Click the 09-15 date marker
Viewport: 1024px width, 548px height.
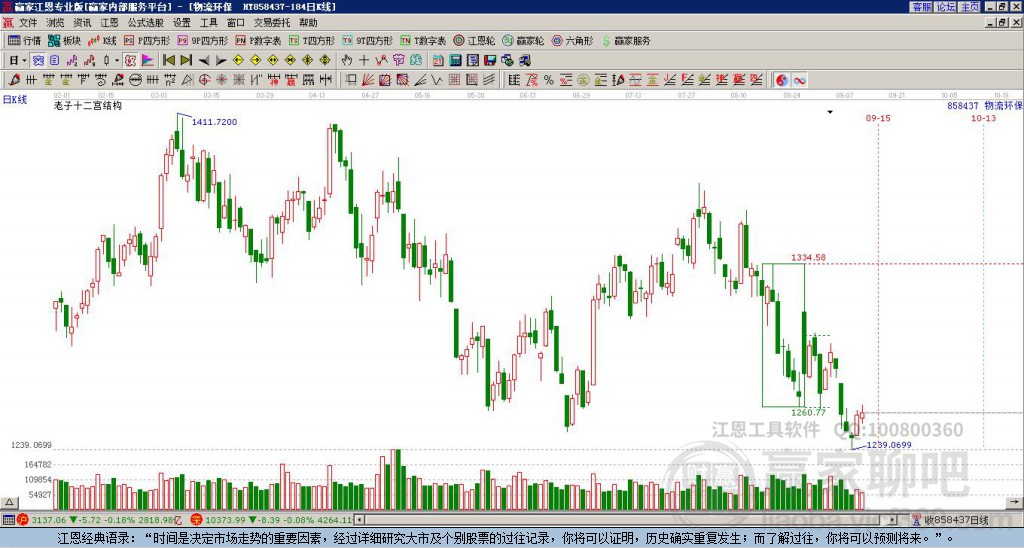click(878, 118)
